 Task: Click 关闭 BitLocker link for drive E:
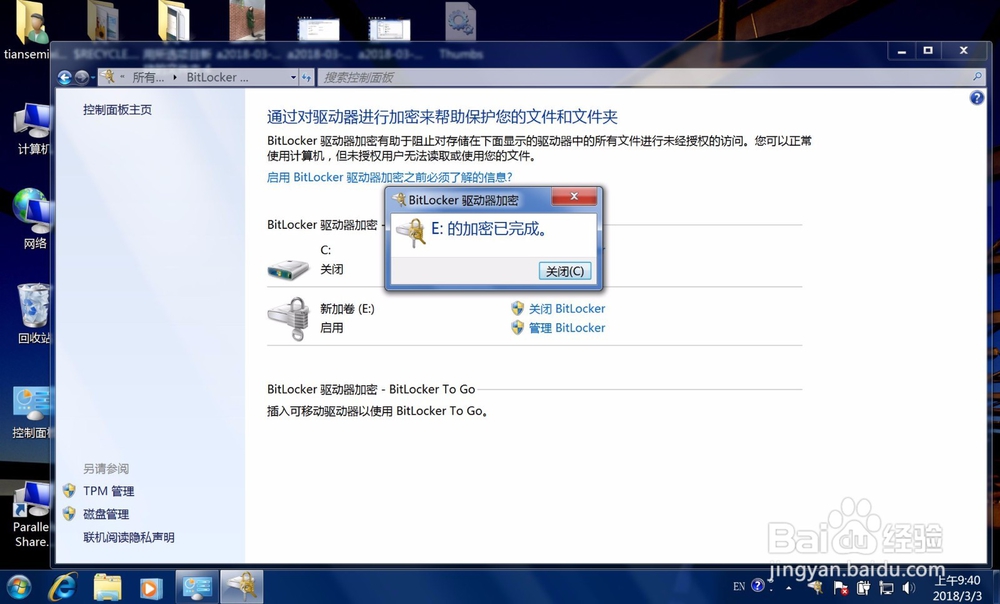tap(566, 309)
